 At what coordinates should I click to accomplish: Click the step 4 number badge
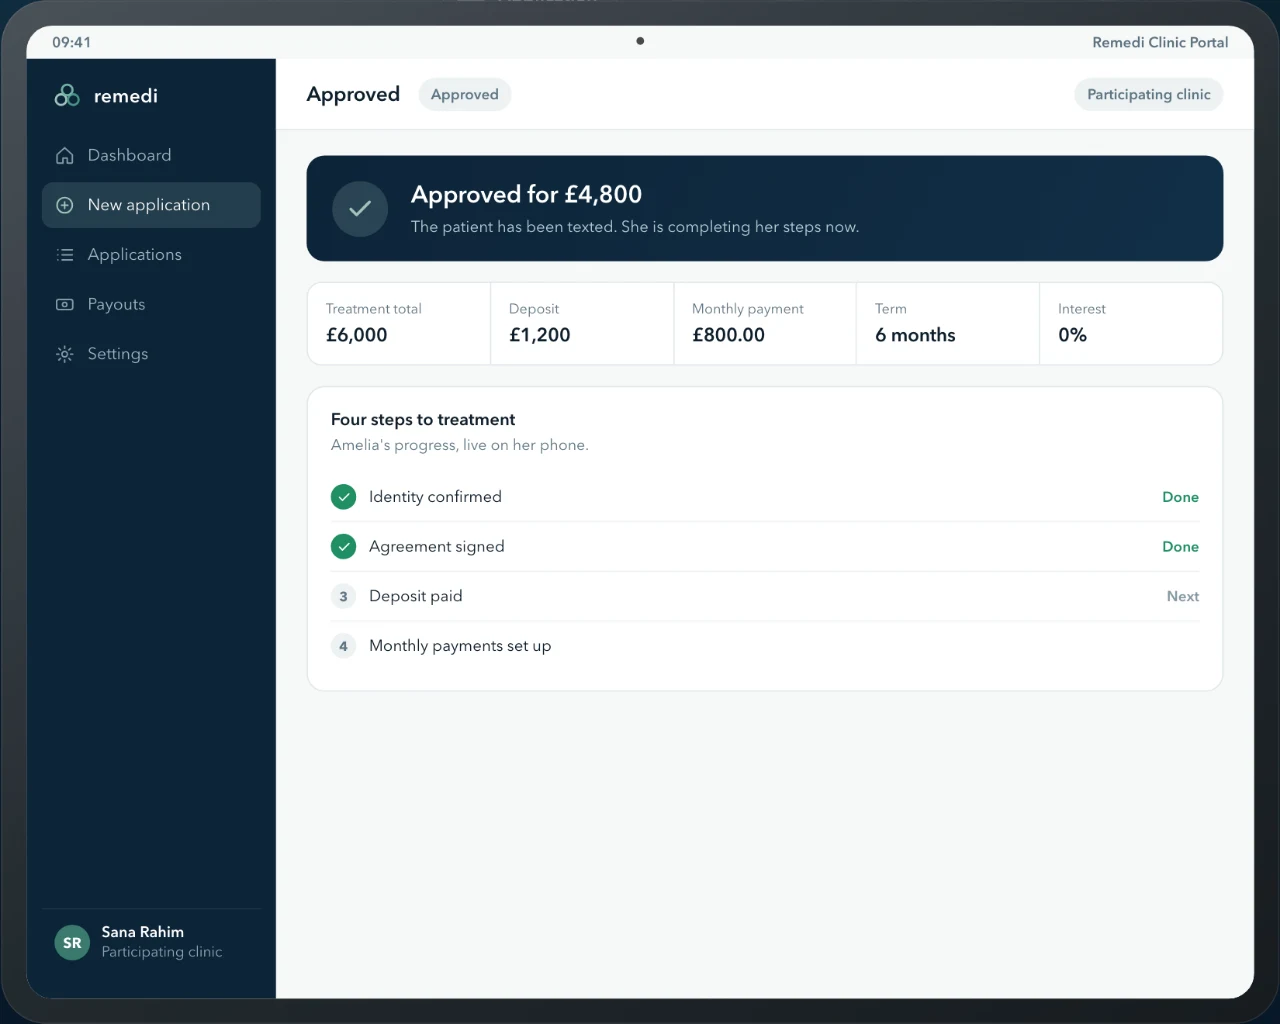pos(343,646)
